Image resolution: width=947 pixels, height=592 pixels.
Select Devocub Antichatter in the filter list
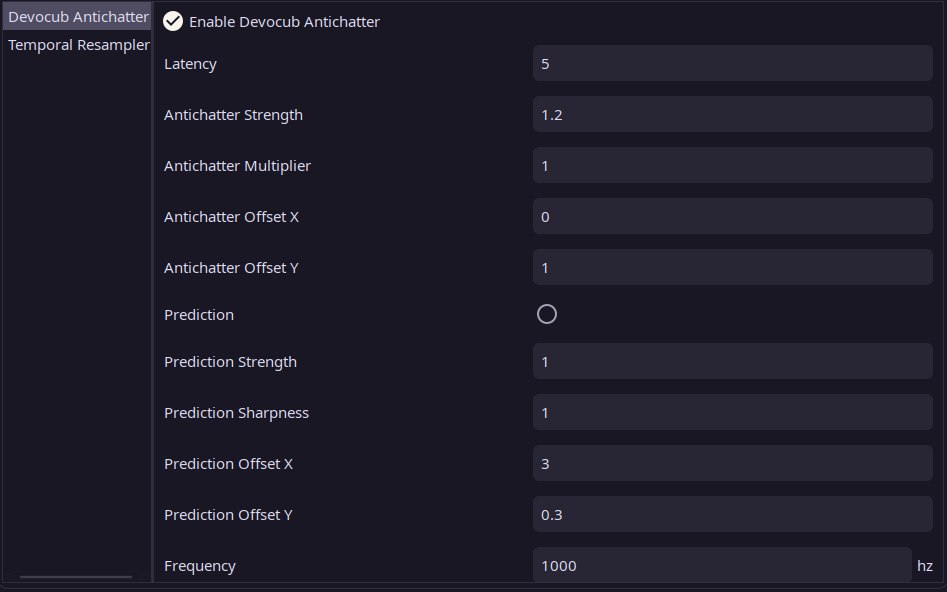point(78,17)
